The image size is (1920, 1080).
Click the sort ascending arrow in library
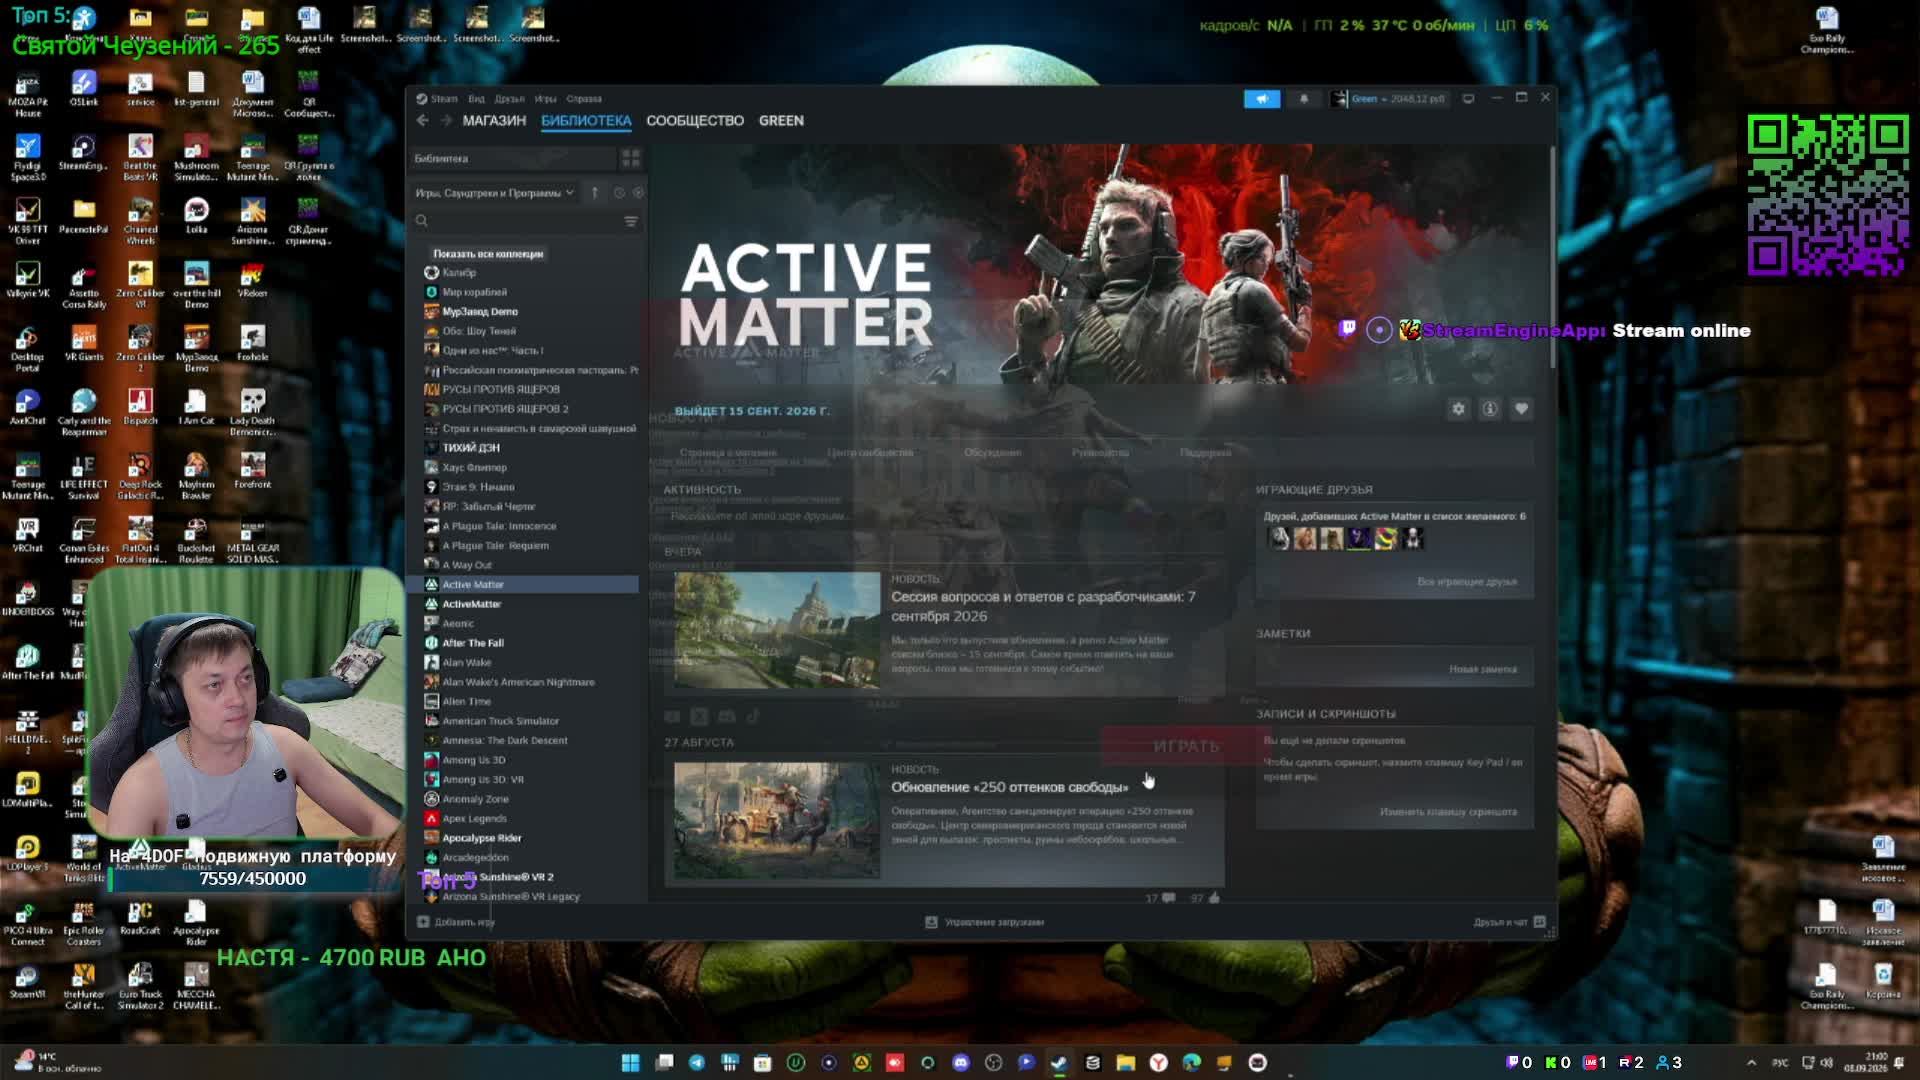tap(595, 193)
